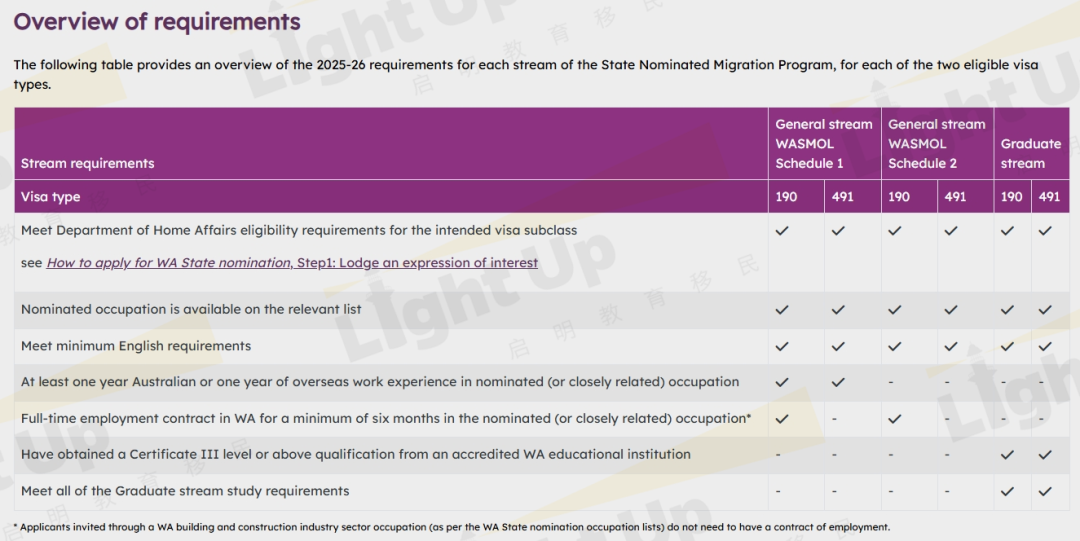This screenshot has width=1080, height=541.
Task: Select the Graduate stream column header
Action: click(x=1030, y=153)
